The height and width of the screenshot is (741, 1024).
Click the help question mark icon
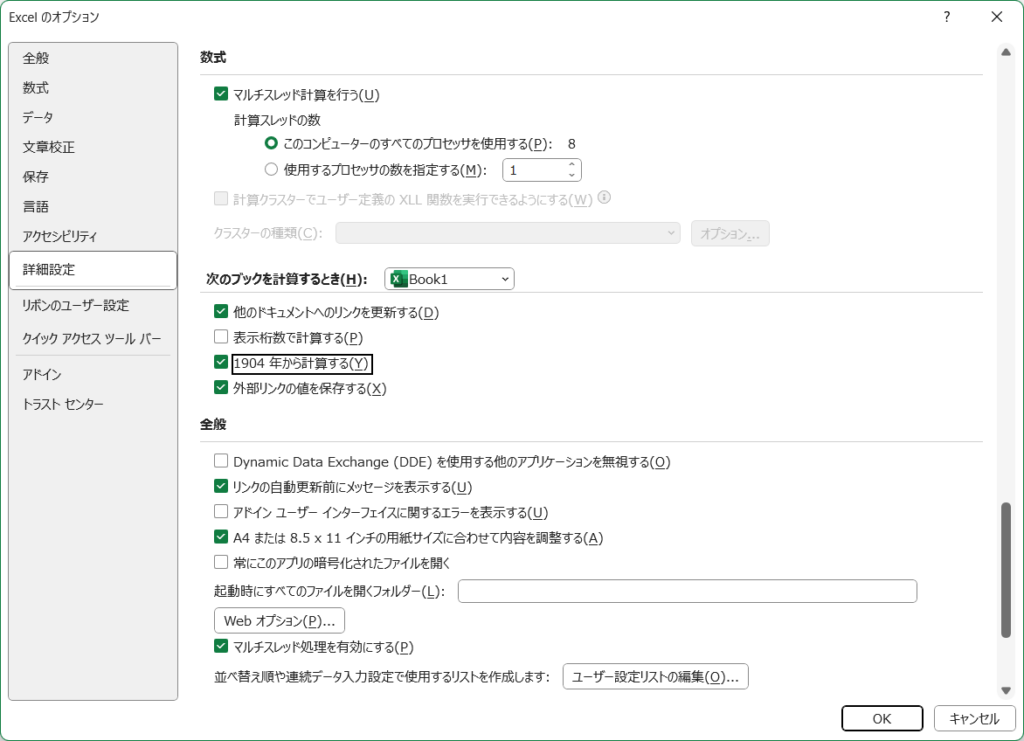coord(946,17)
